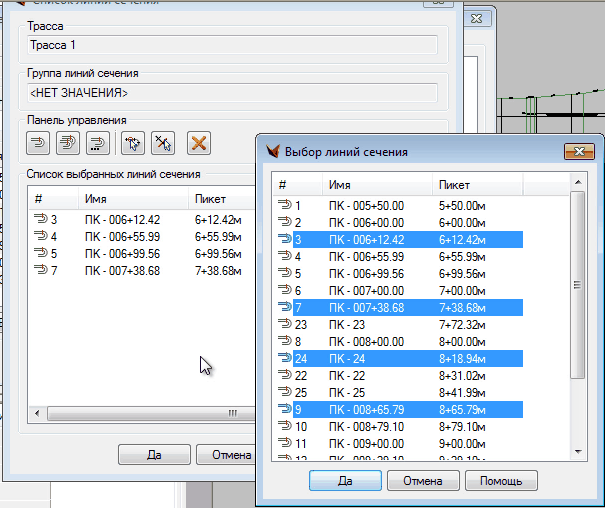The width and height of the screenshot is (605, 508).
Task: Confirm with Да in Выбор линий сечения dialog
Action: (345, 481)
